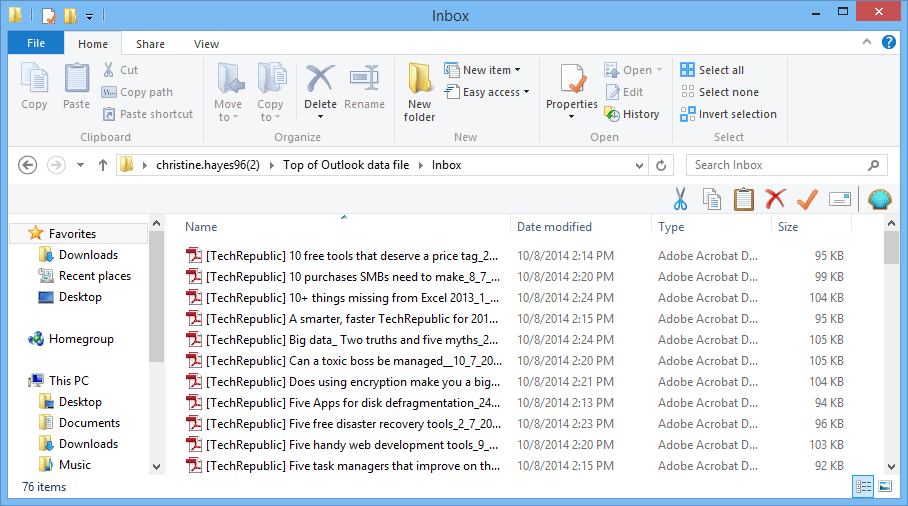Click the shell globe toolbar icon
This screenshot has width=908, height=506.
880,199
